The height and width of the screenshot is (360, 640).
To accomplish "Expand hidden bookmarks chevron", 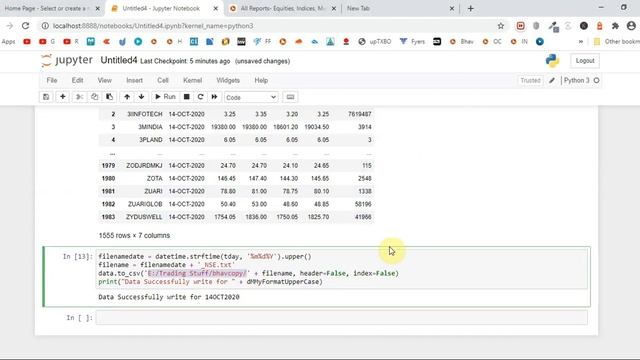I will pos(580,42).
